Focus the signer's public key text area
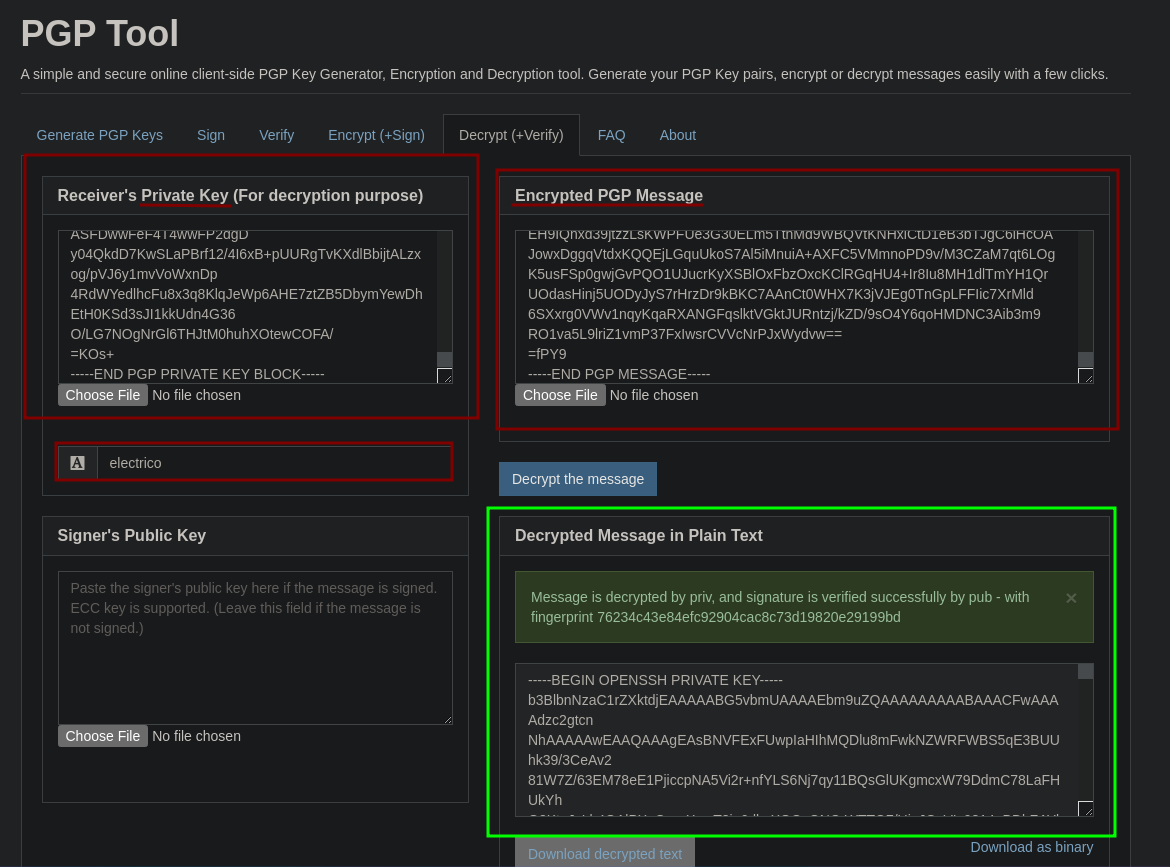This screenshot has width=1170, height=867. [x=255, y=647]
